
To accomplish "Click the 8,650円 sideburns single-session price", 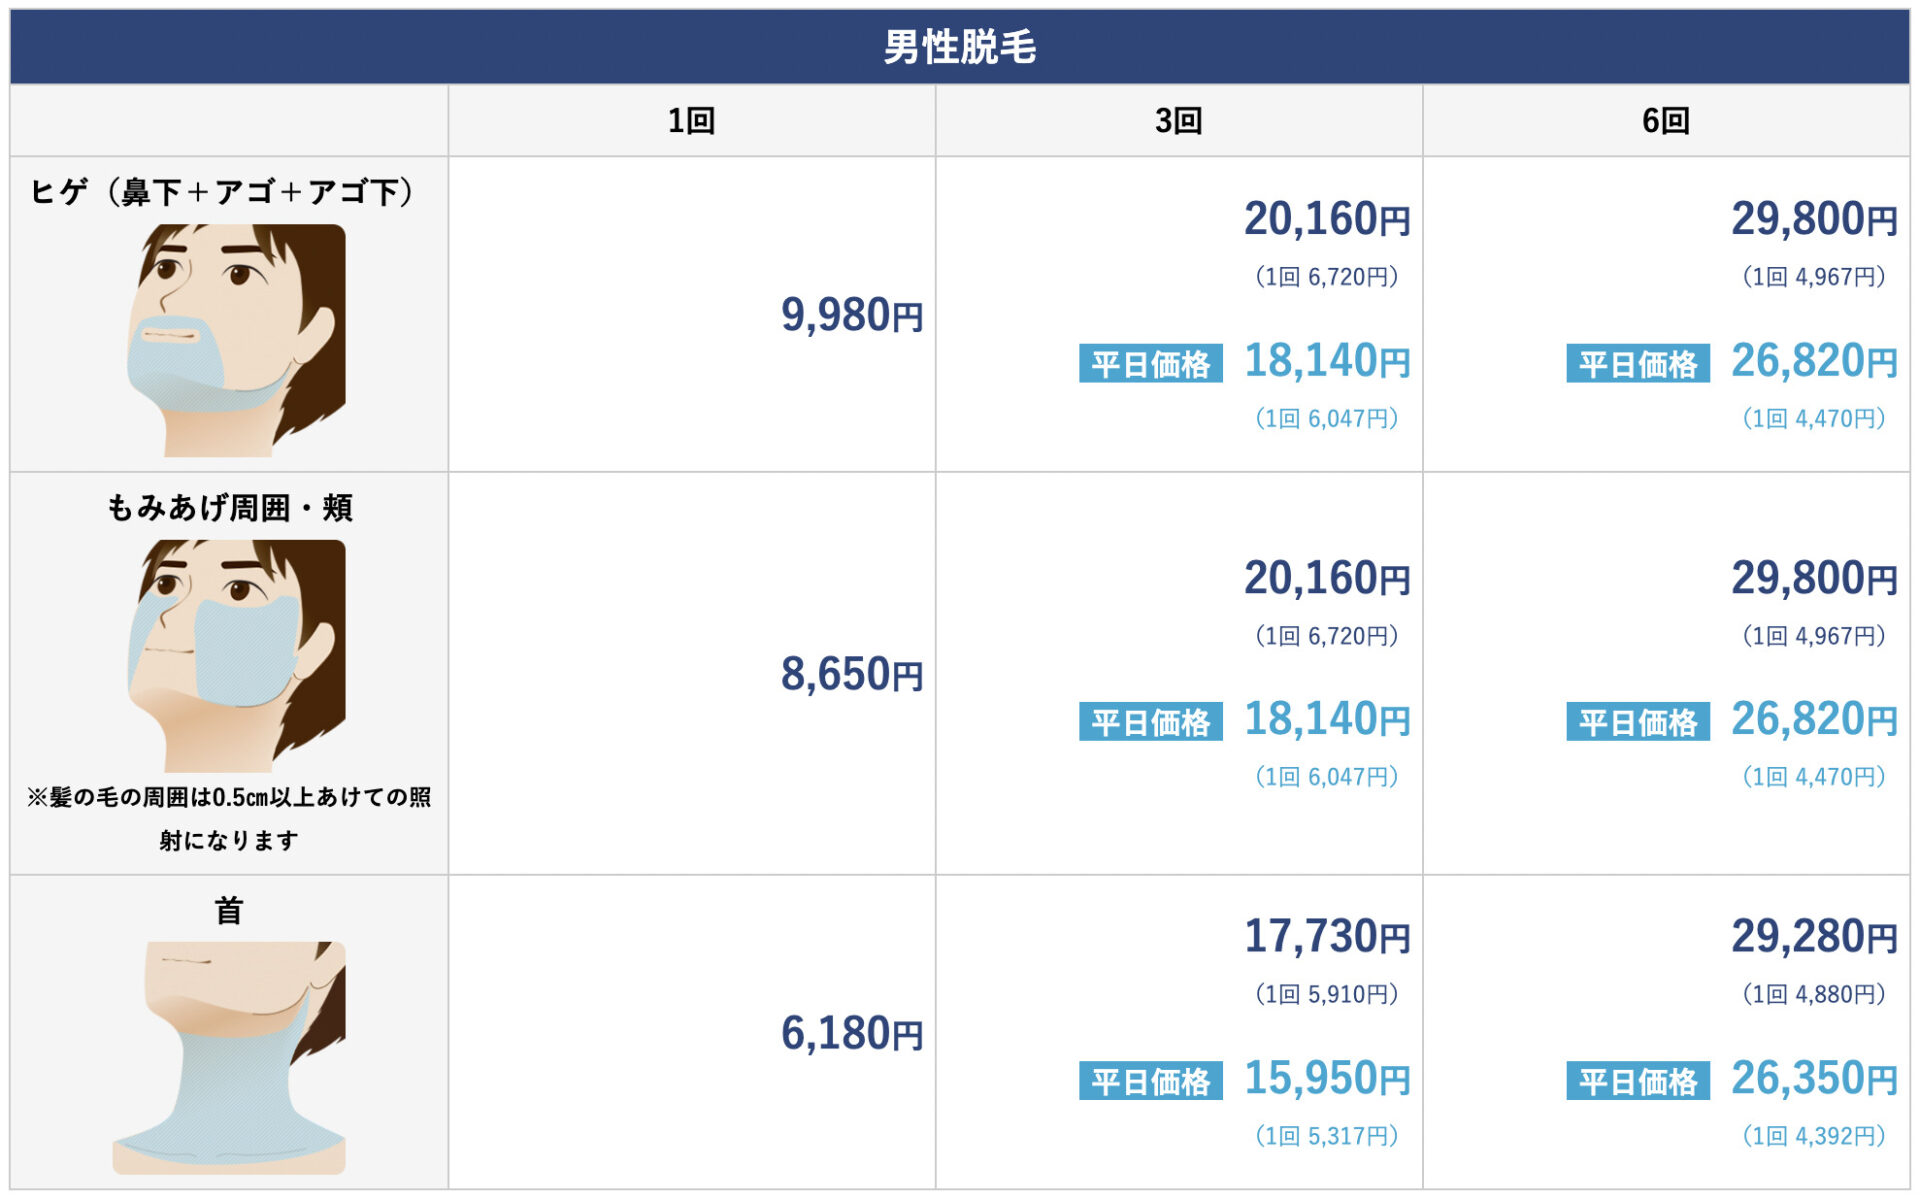I will pos(851,674).
